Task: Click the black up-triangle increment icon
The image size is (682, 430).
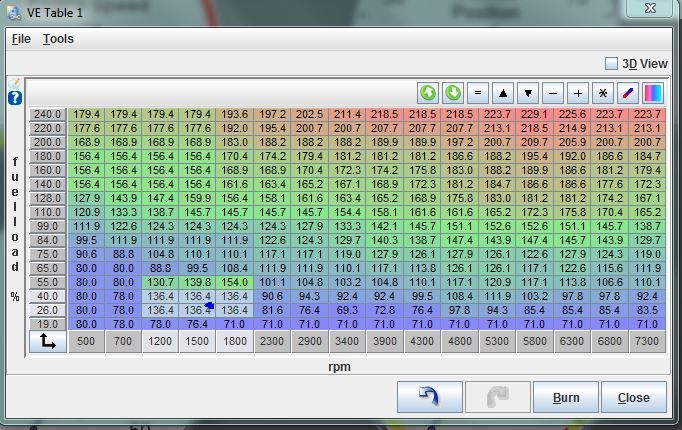Action: pos(504,93)
